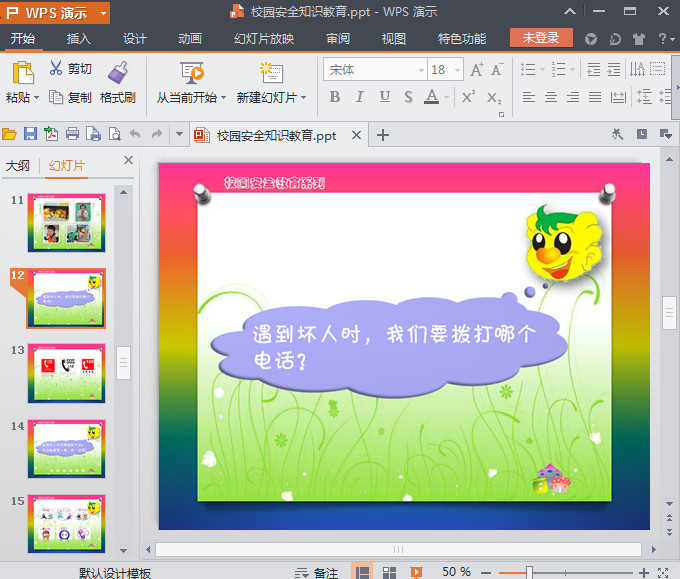Toggle Bold formatting

335,97
